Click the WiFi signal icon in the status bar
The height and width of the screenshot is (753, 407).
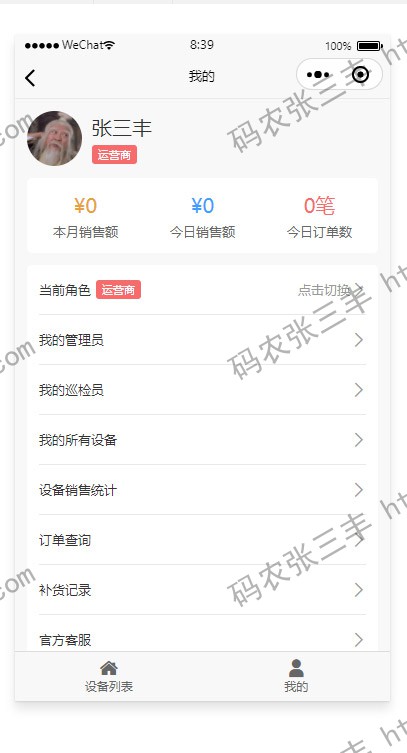point(109,46)
